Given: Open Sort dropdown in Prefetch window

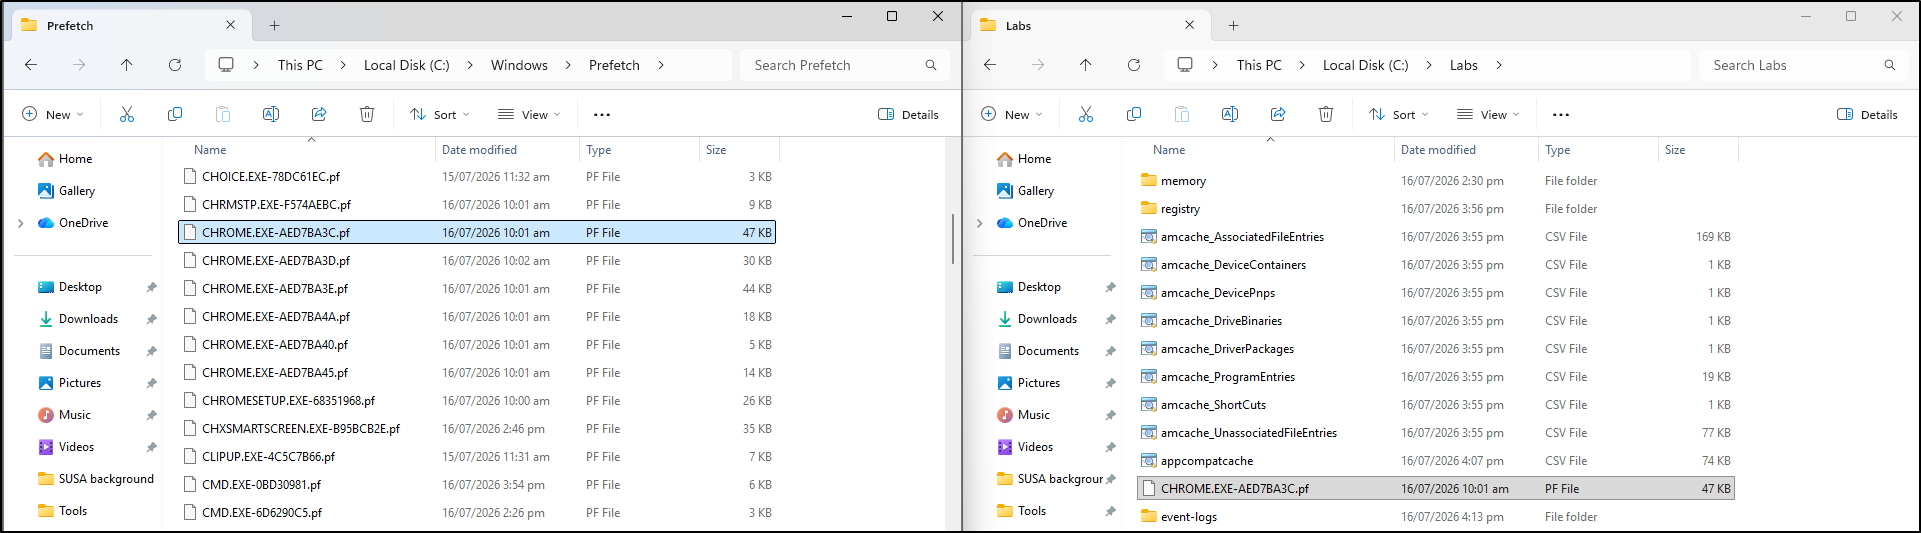Looking at the screenshot, I should coord(439,115).
